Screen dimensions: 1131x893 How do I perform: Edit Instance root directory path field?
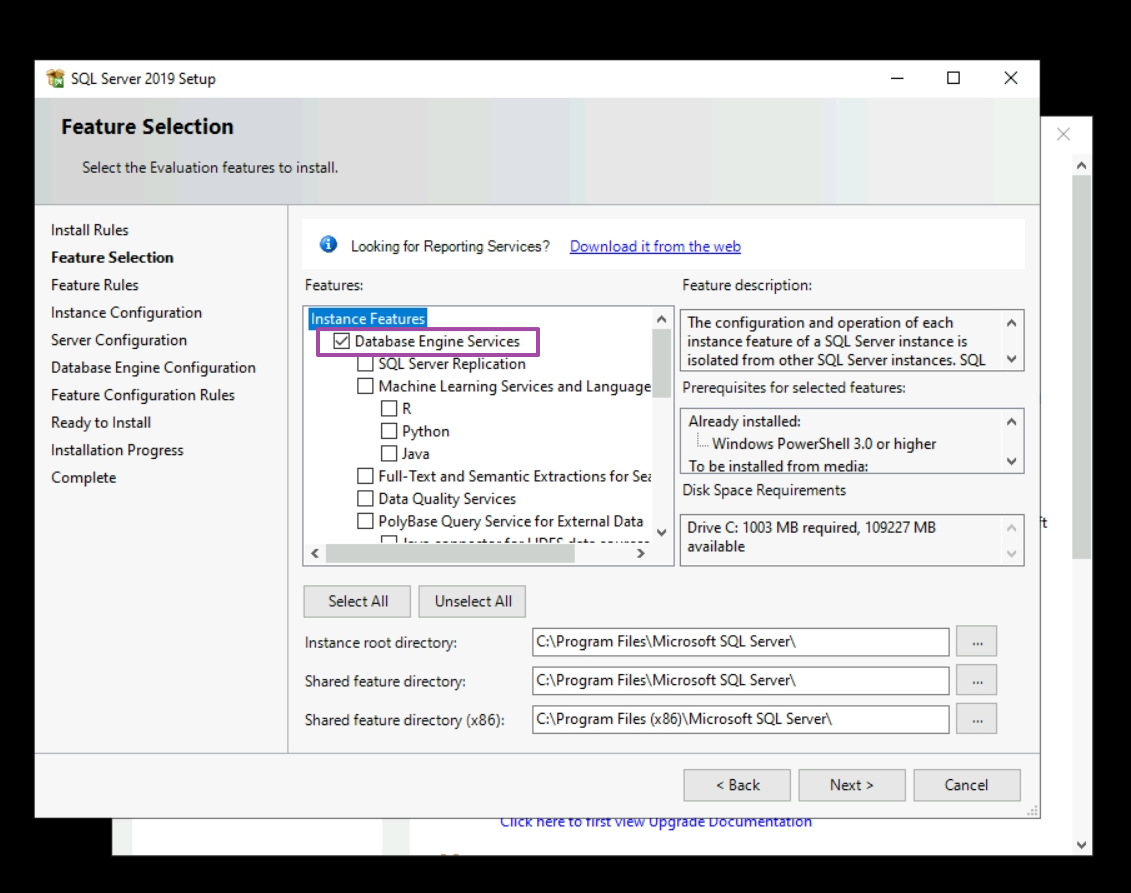click(741, 641)
